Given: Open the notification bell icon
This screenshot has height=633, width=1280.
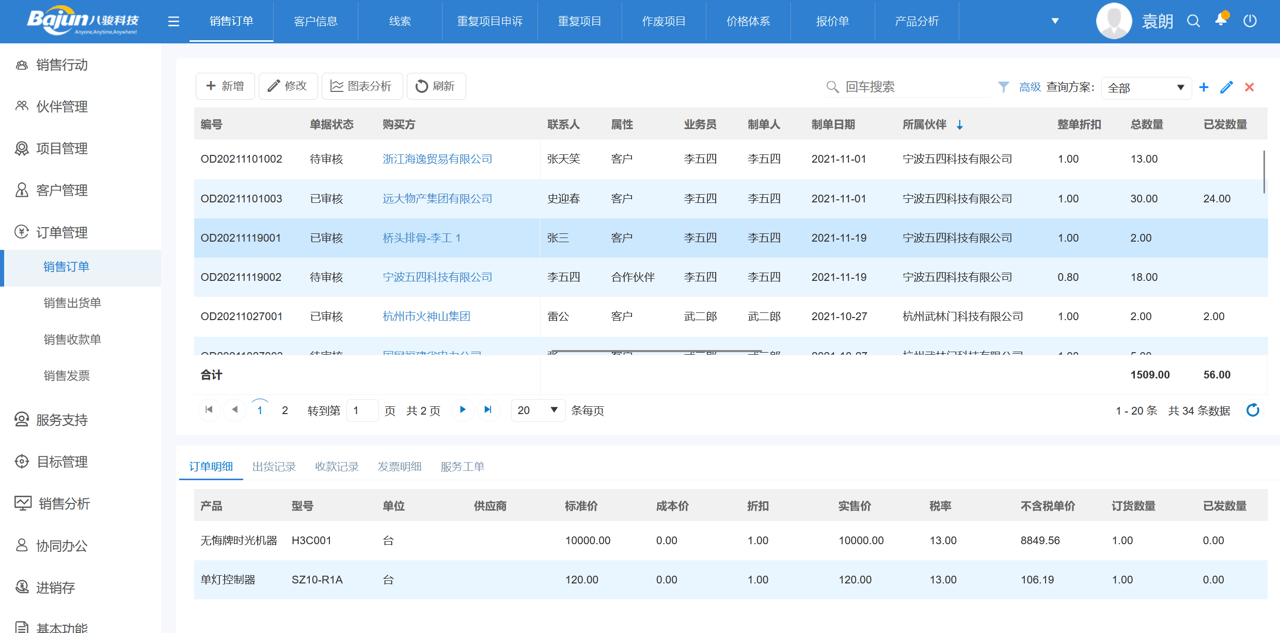Looking at the screenshot, I should (1221, 20).
